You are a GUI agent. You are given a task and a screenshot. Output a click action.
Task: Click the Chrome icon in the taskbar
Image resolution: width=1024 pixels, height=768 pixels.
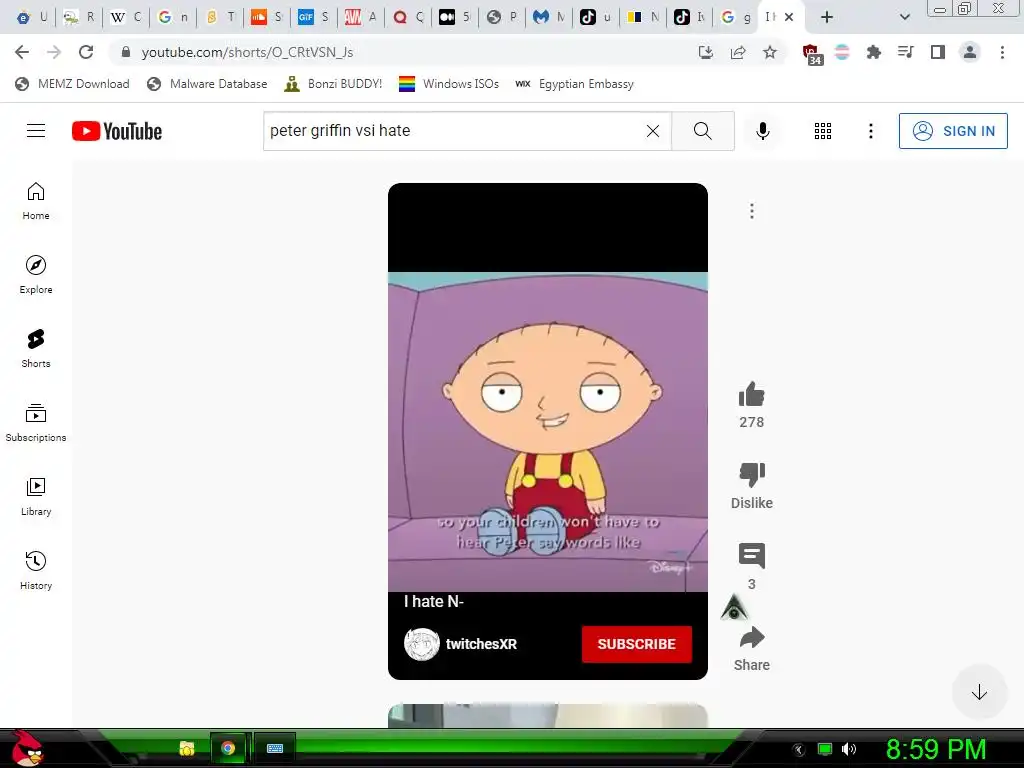tap(228, 748)
